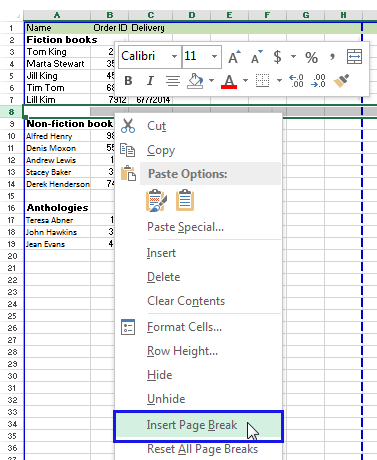The height and width of the screenshot is (460, 377).
Task: Open the font size 11 dropdown
Action: coord(214,56)
